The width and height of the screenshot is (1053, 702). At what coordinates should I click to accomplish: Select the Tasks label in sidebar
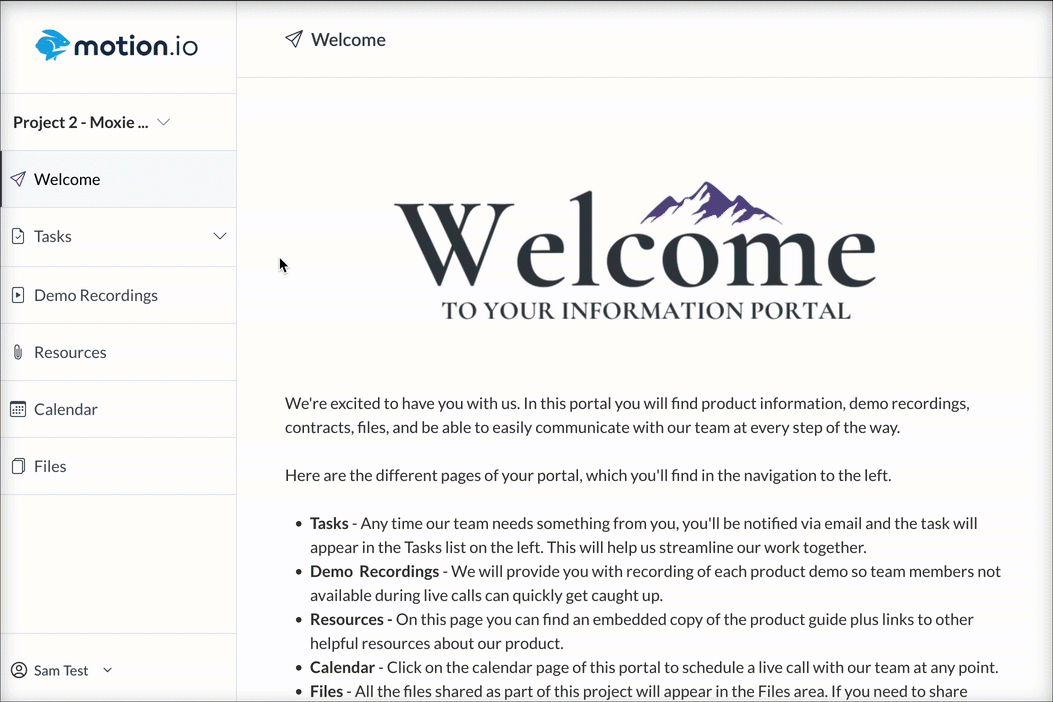53,237
